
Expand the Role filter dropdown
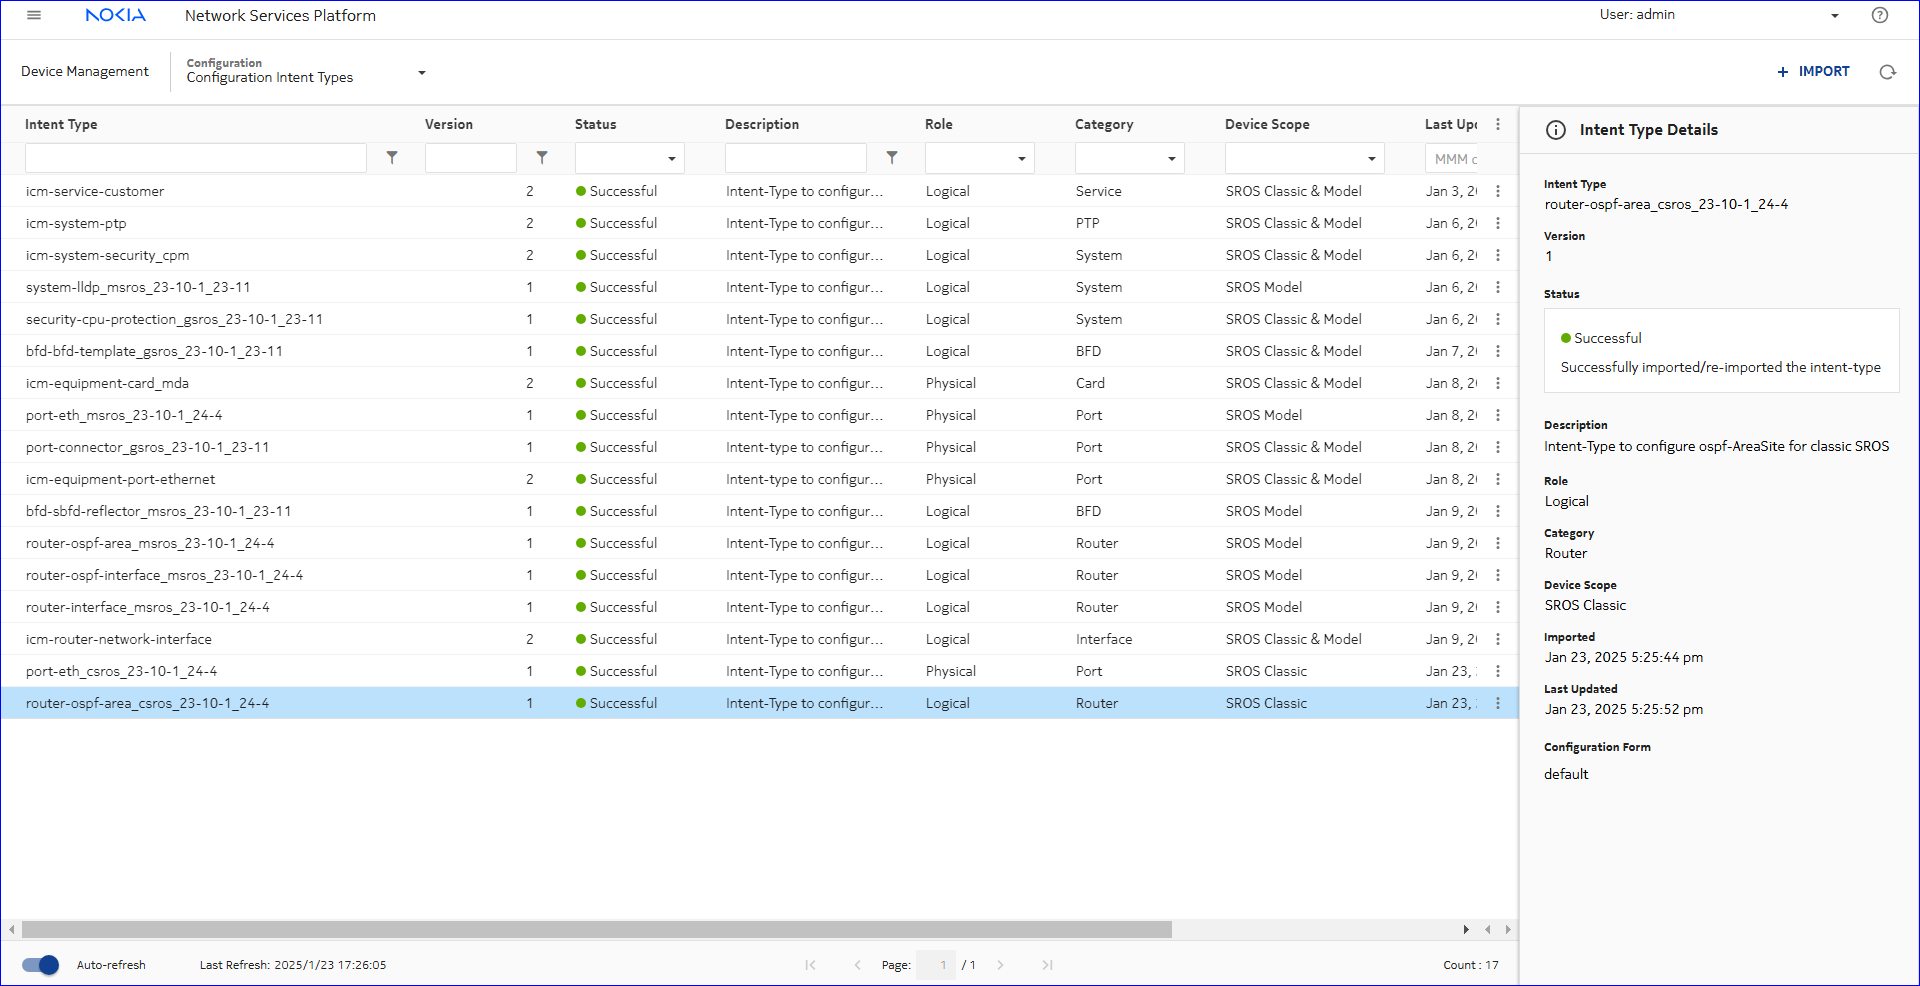1021,159
